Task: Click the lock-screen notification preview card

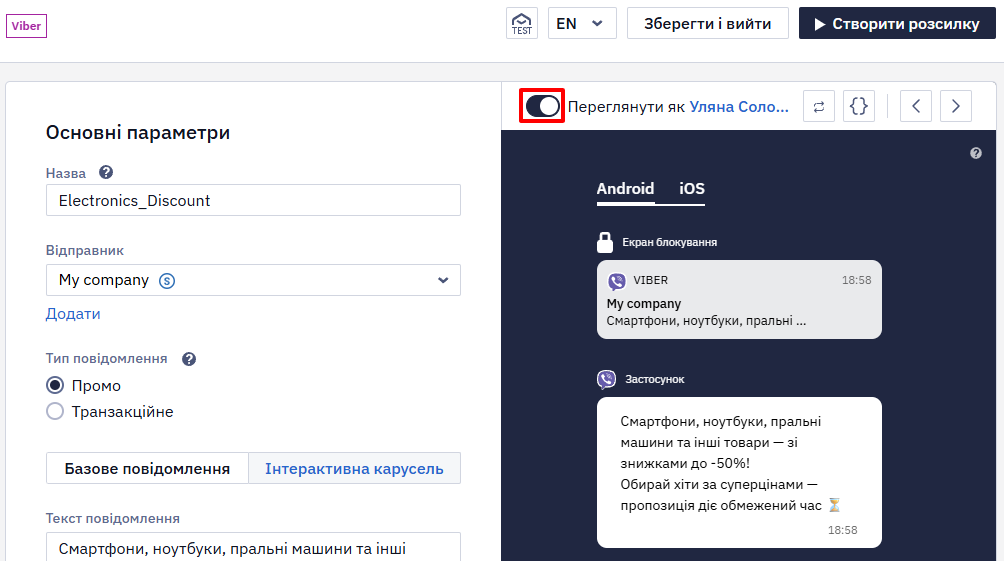Action: coord(739,299)
